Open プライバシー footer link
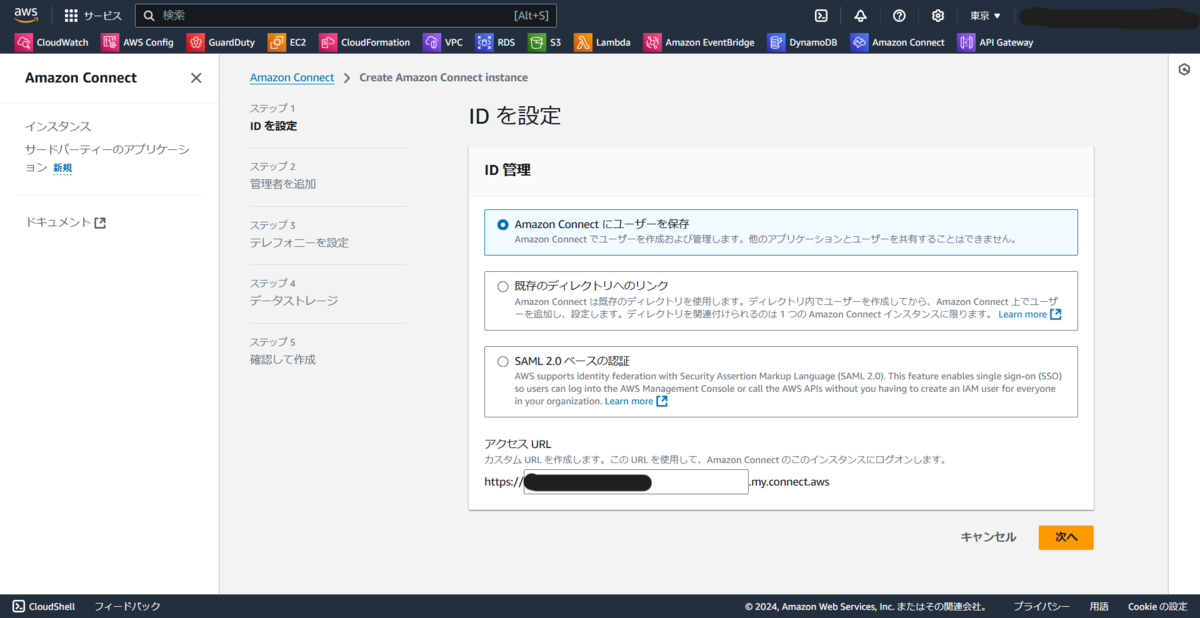This screenshot has width=1200, height=618. (x=1041, y=606)
